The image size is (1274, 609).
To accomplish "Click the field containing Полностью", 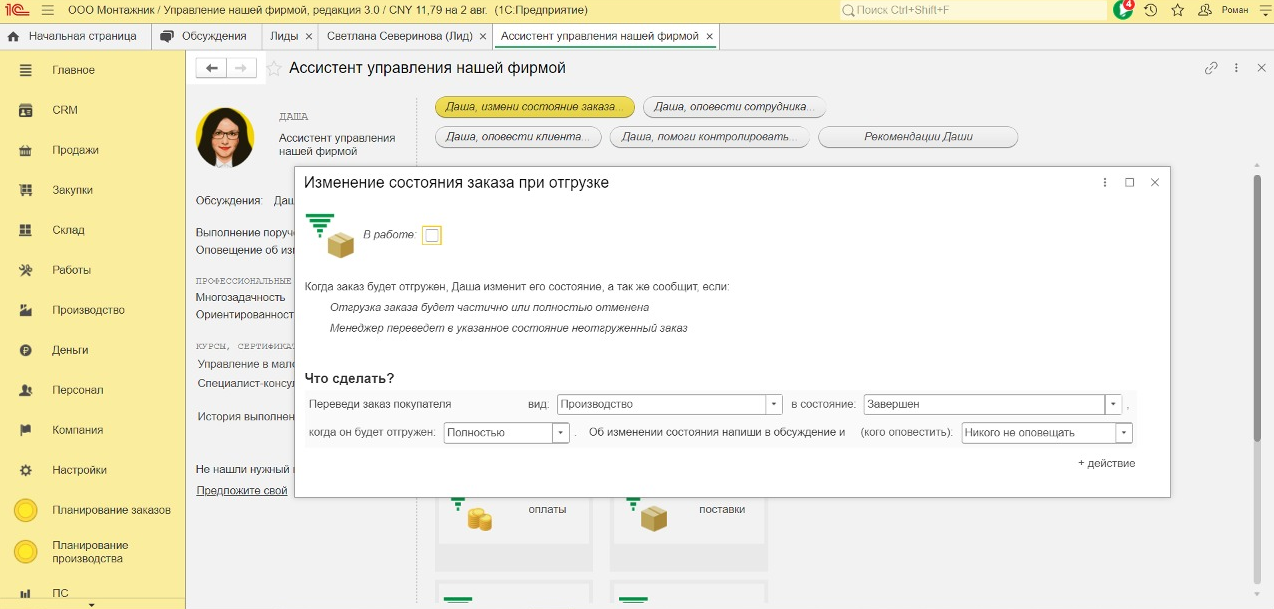I will (x=498, y=433).
